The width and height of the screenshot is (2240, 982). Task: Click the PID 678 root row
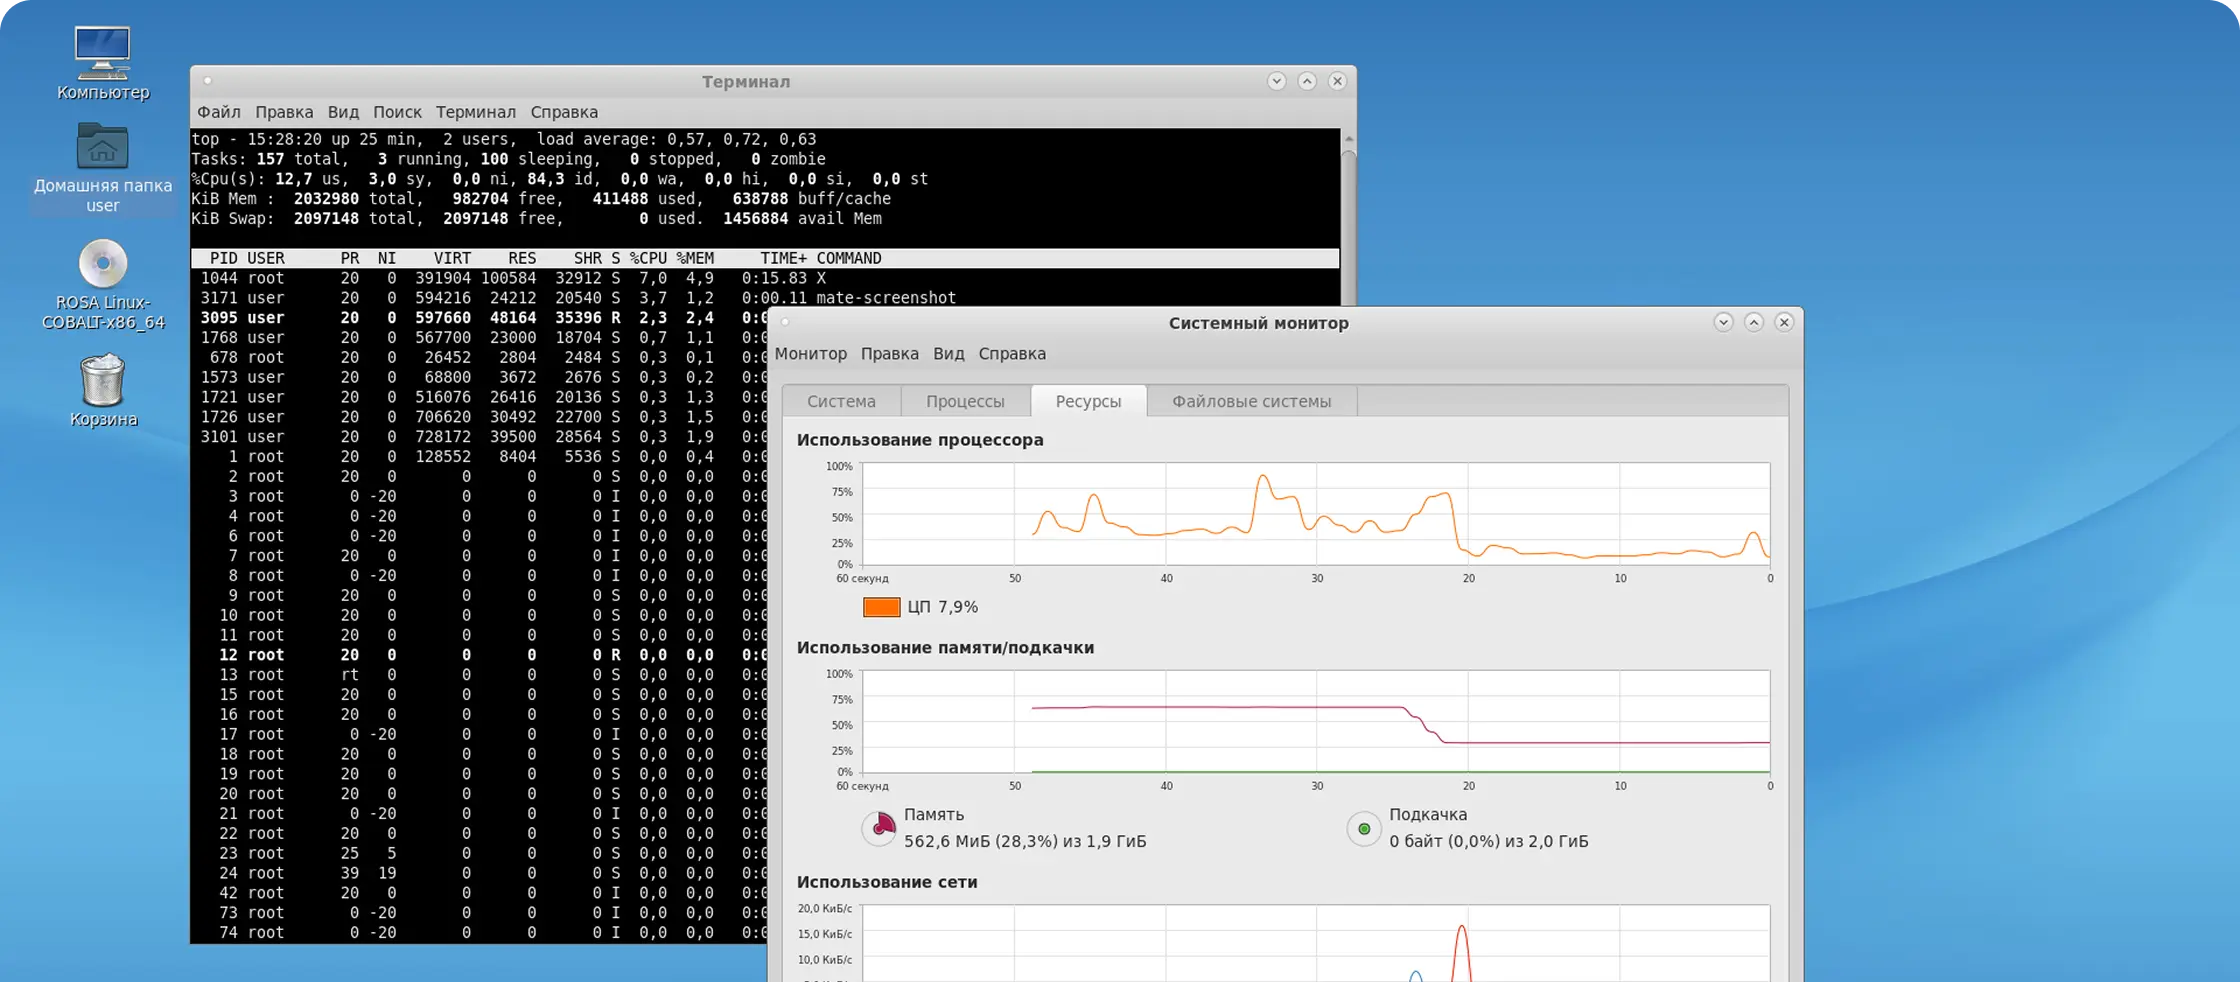tap(479, 358)
